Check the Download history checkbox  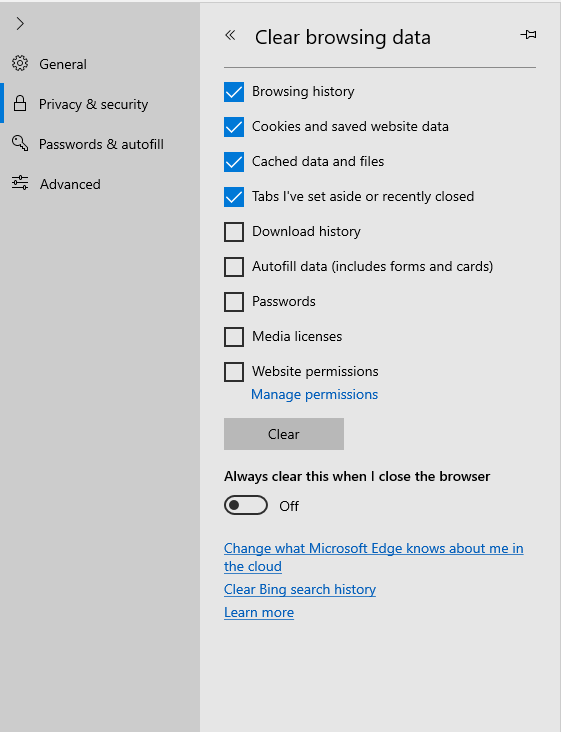pyautogui.click(x=234, y=232)
